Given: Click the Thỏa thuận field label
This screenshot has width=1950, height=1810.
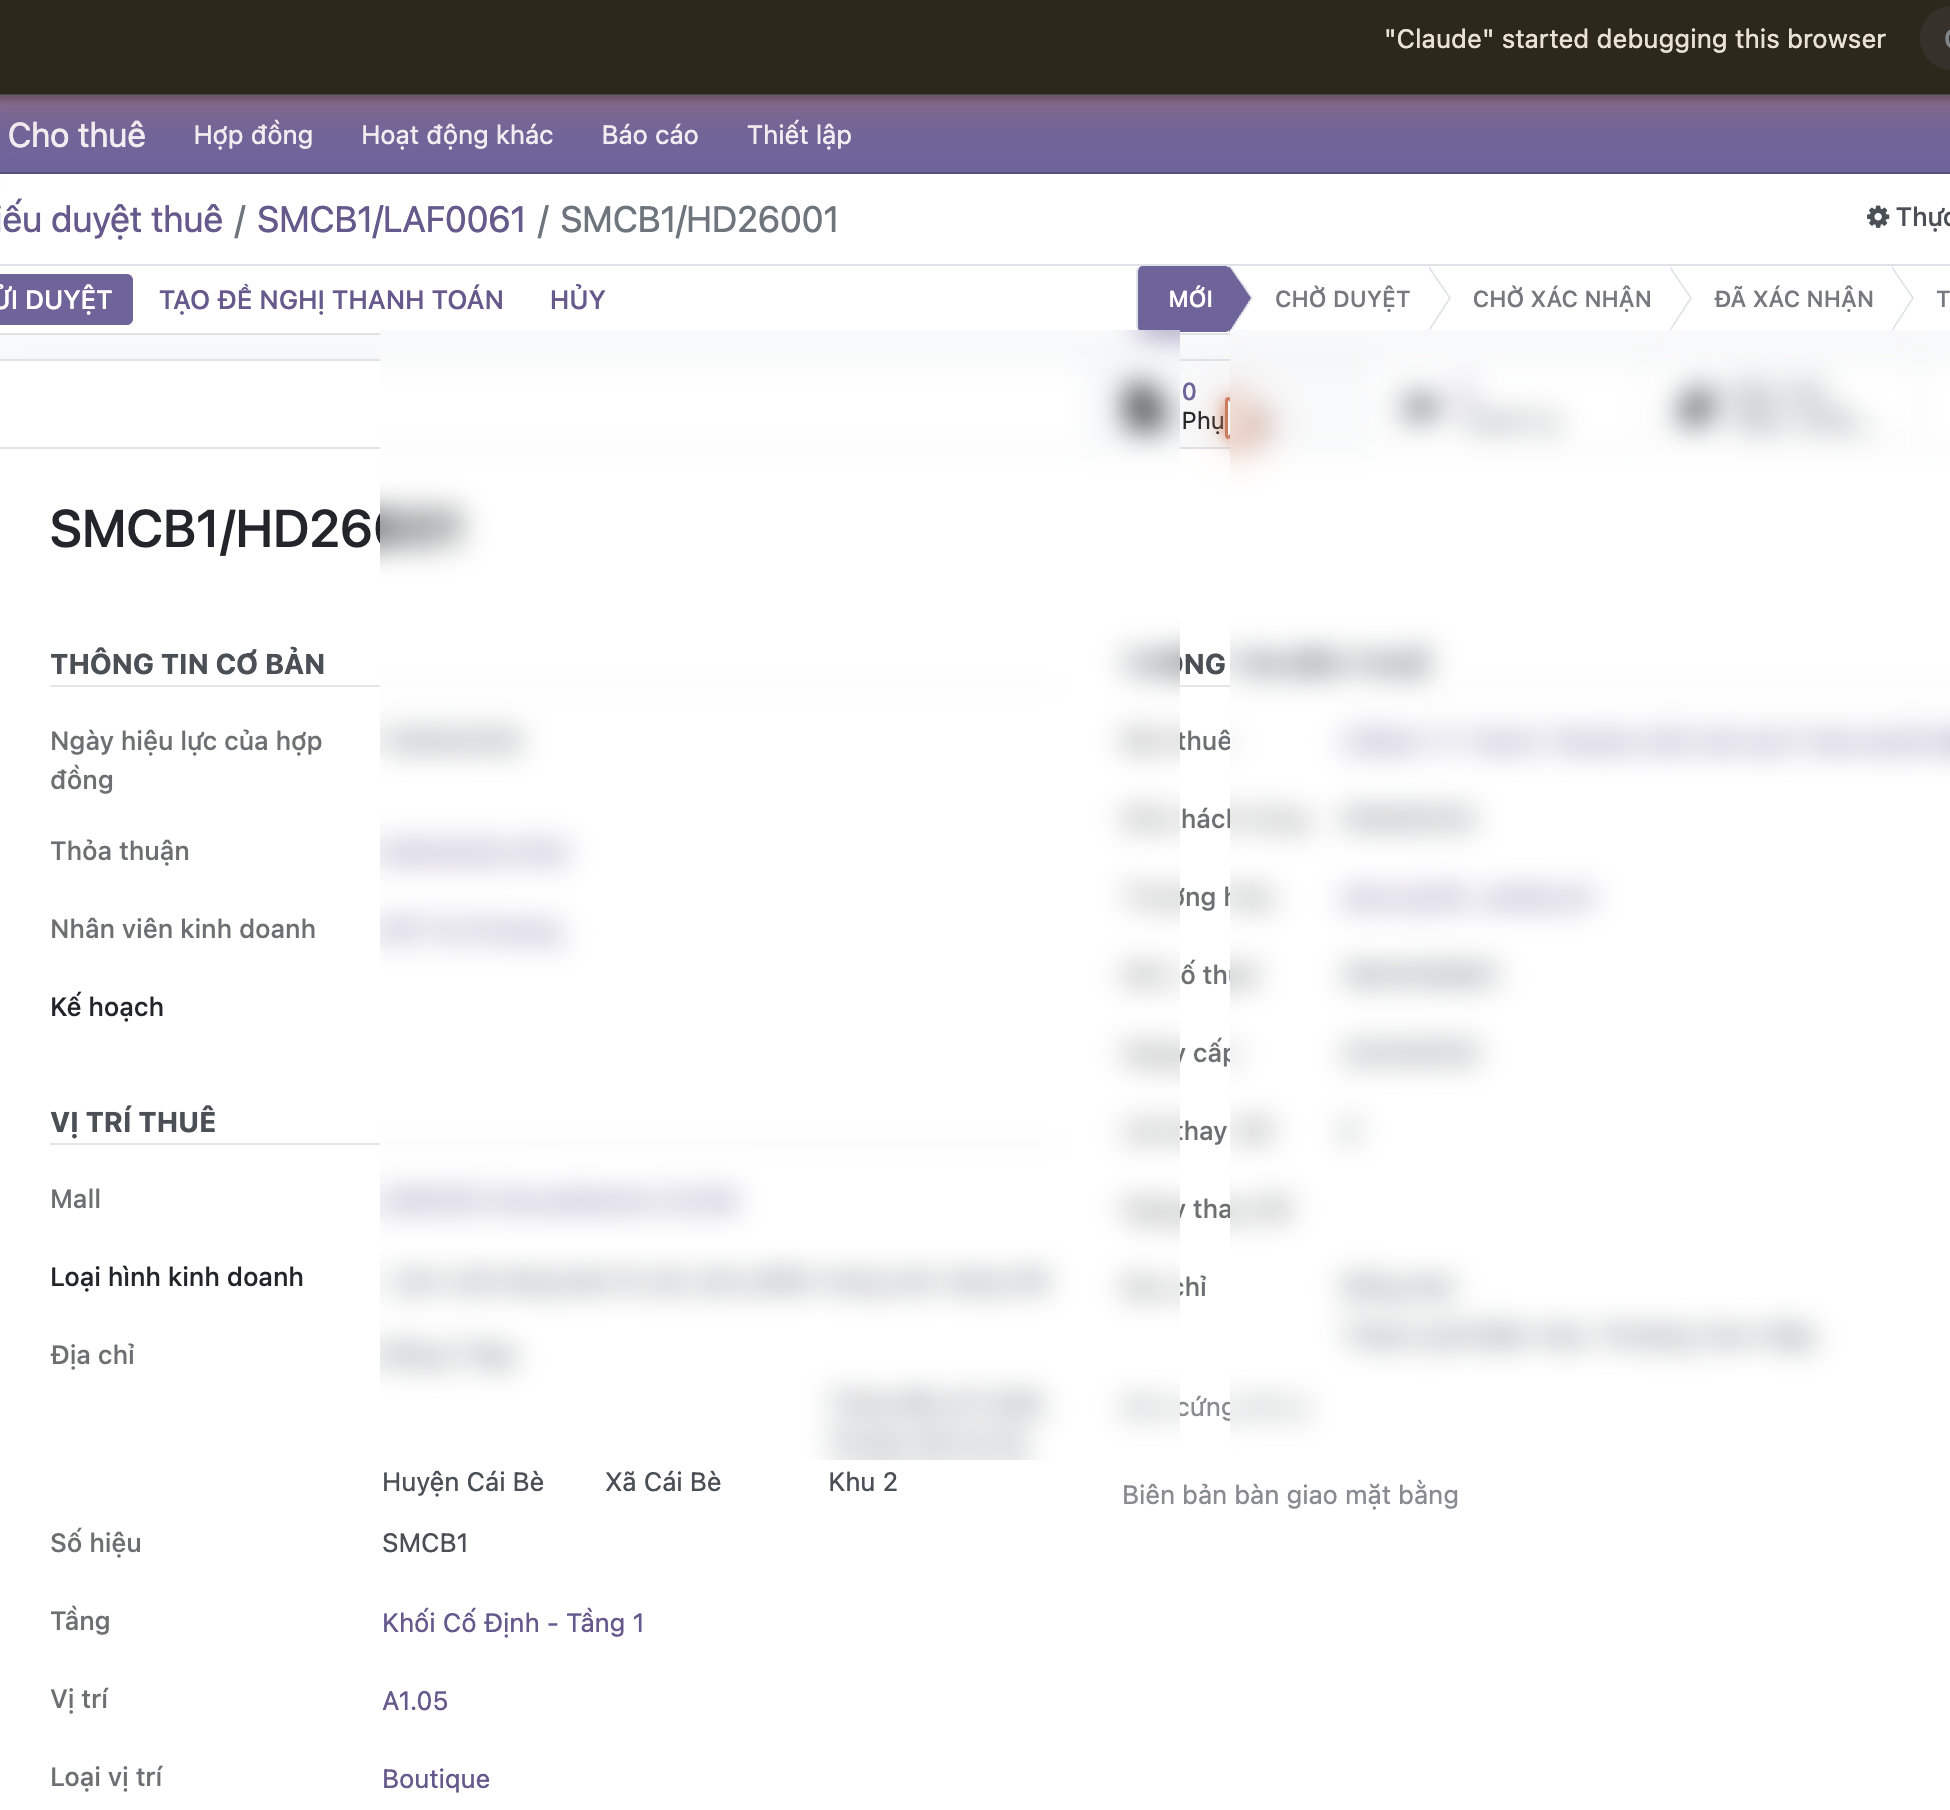Looking at the screenshot, I should 120,850.
